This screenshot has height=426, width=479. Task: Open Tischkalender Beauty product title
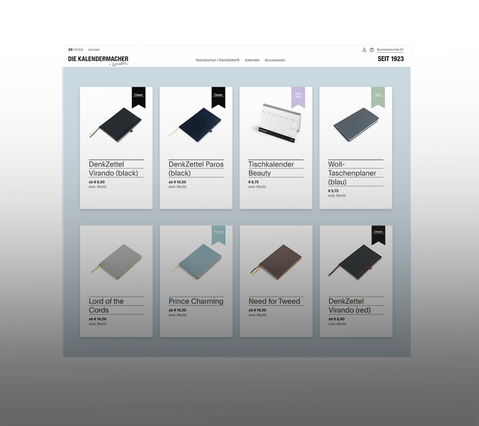(x=271, y=169)
